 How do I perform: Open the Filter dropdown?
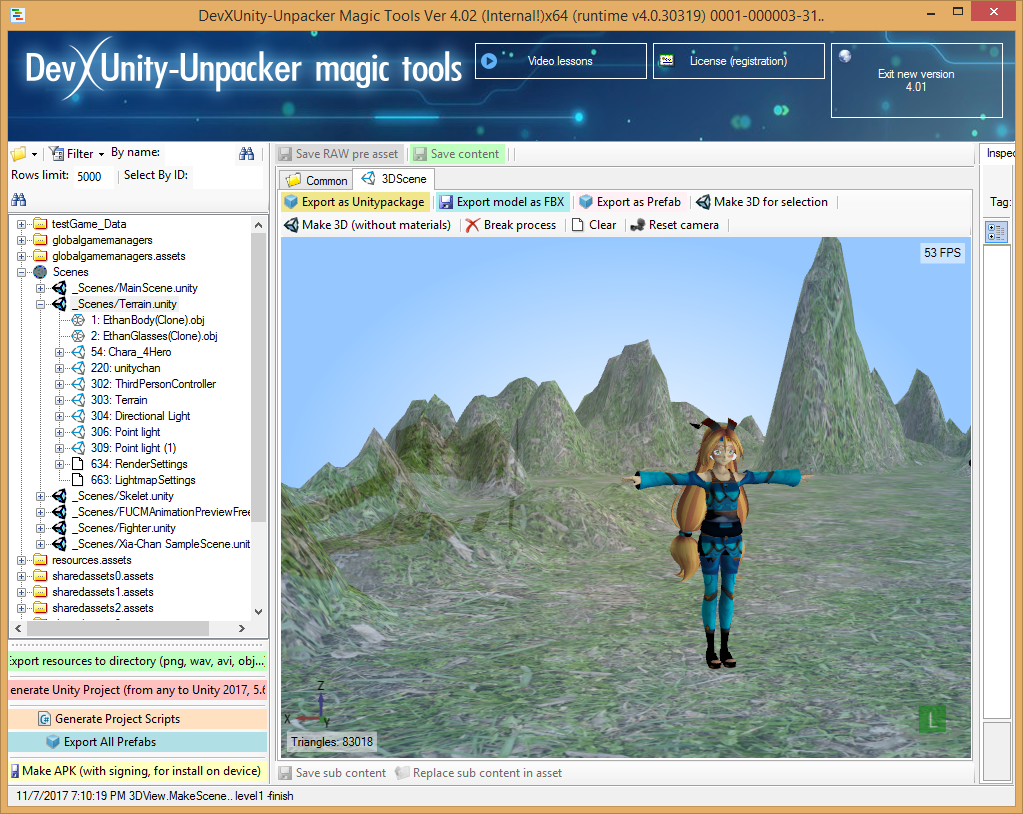coord(77,154)
